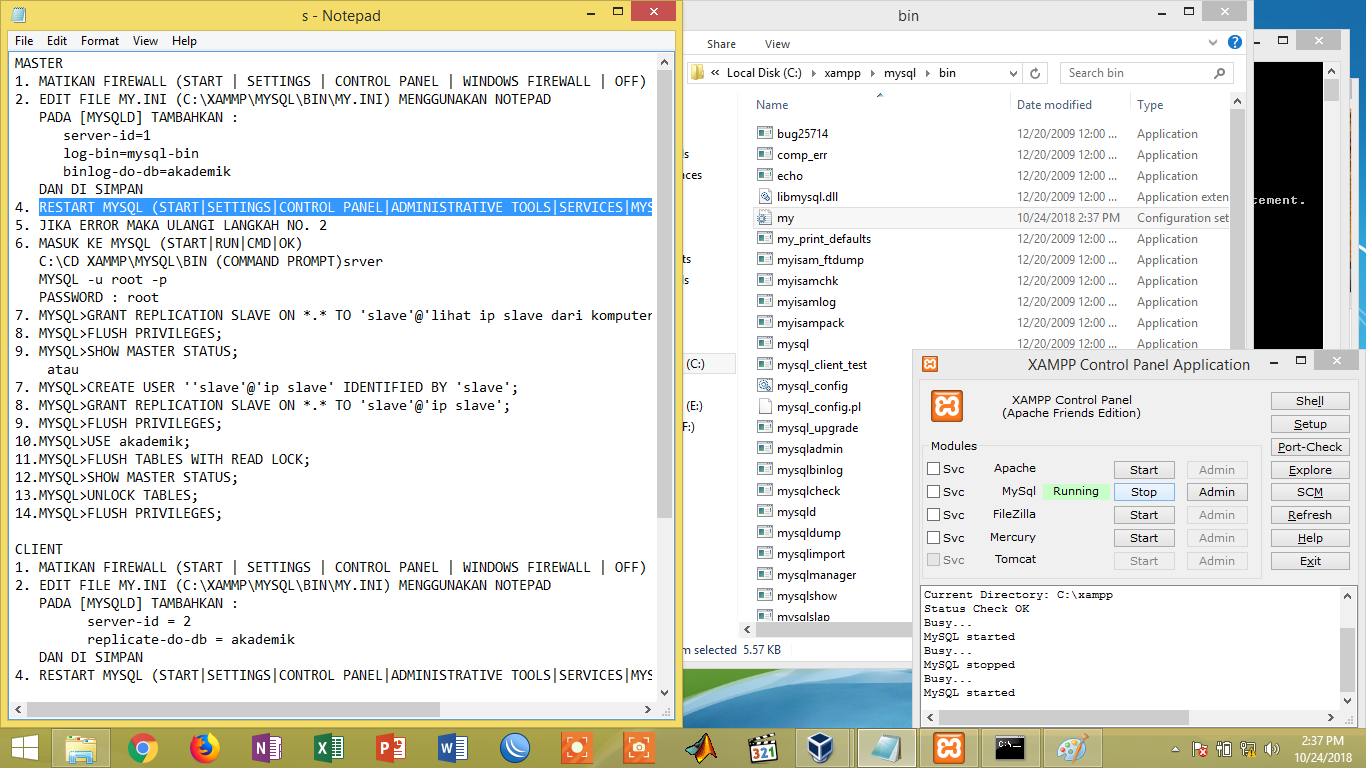
Task: Open Notepad File menu
Action: (x=24, y=41)
